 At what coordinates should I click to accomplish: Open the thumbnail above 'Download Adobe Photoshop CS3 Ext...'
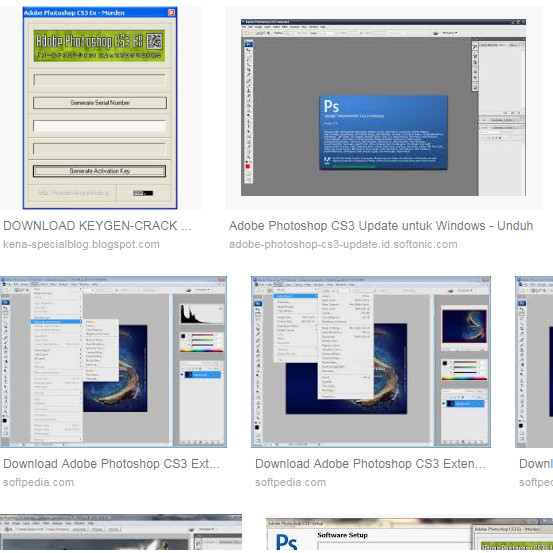tap(113, 362)
